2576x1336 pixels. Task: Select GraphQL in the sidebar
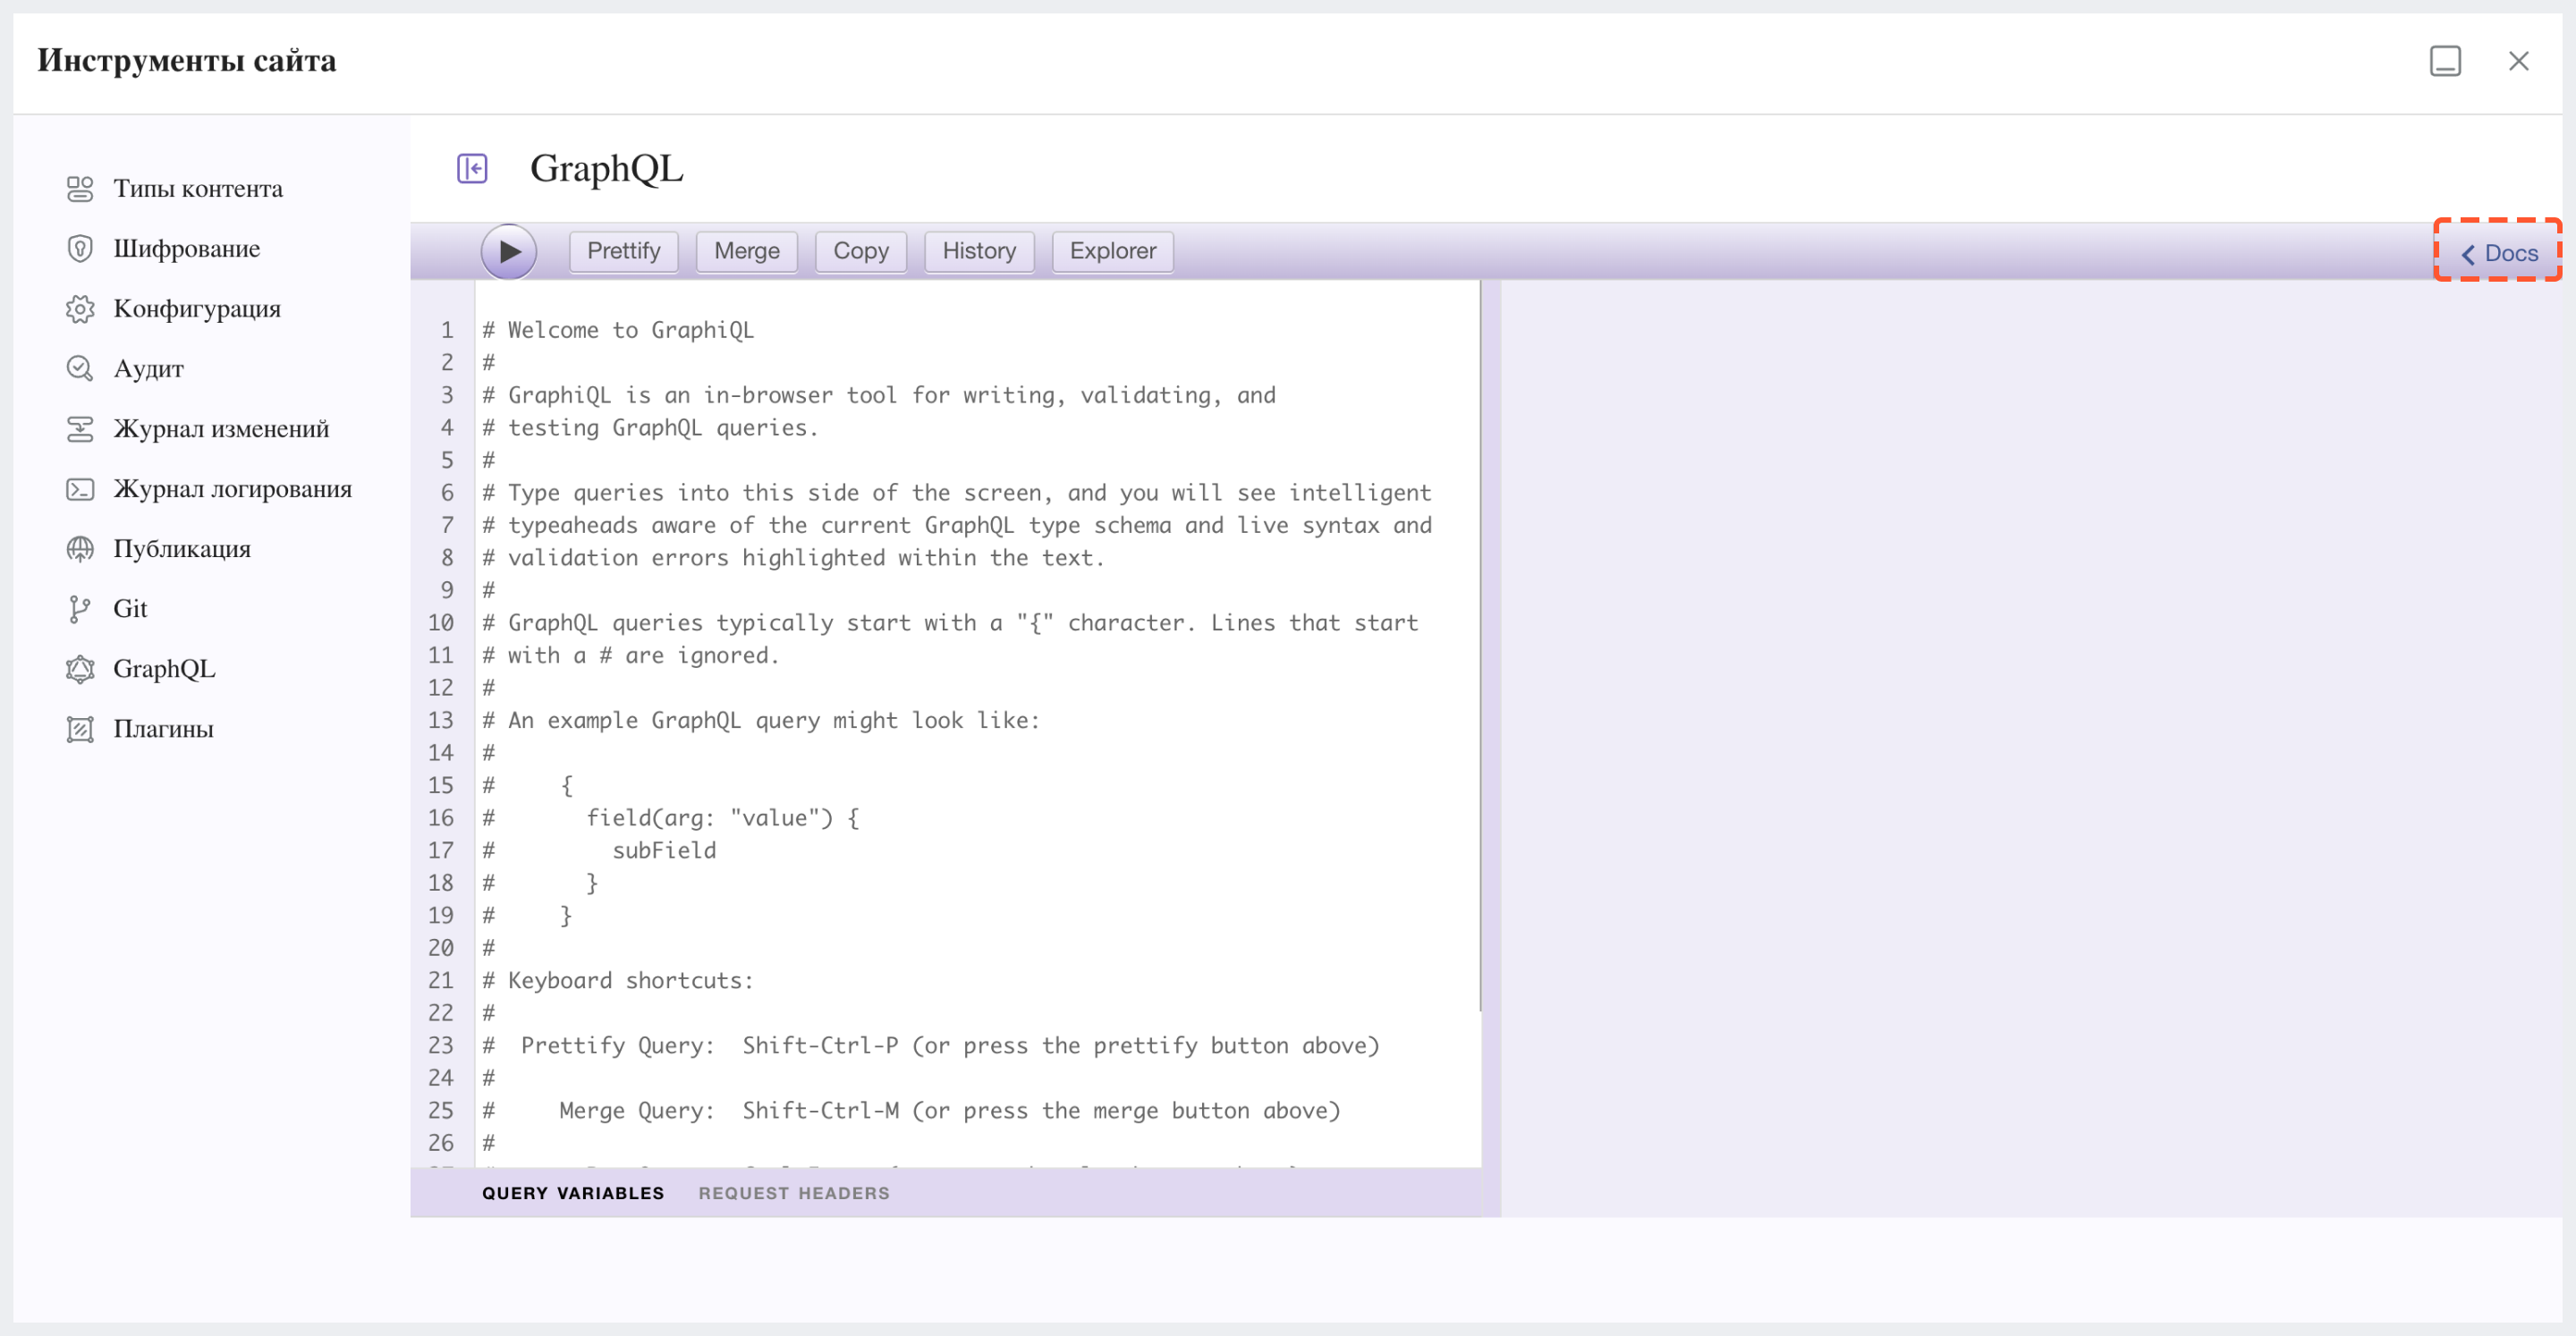pyautogui.click(x=164, y=668)
